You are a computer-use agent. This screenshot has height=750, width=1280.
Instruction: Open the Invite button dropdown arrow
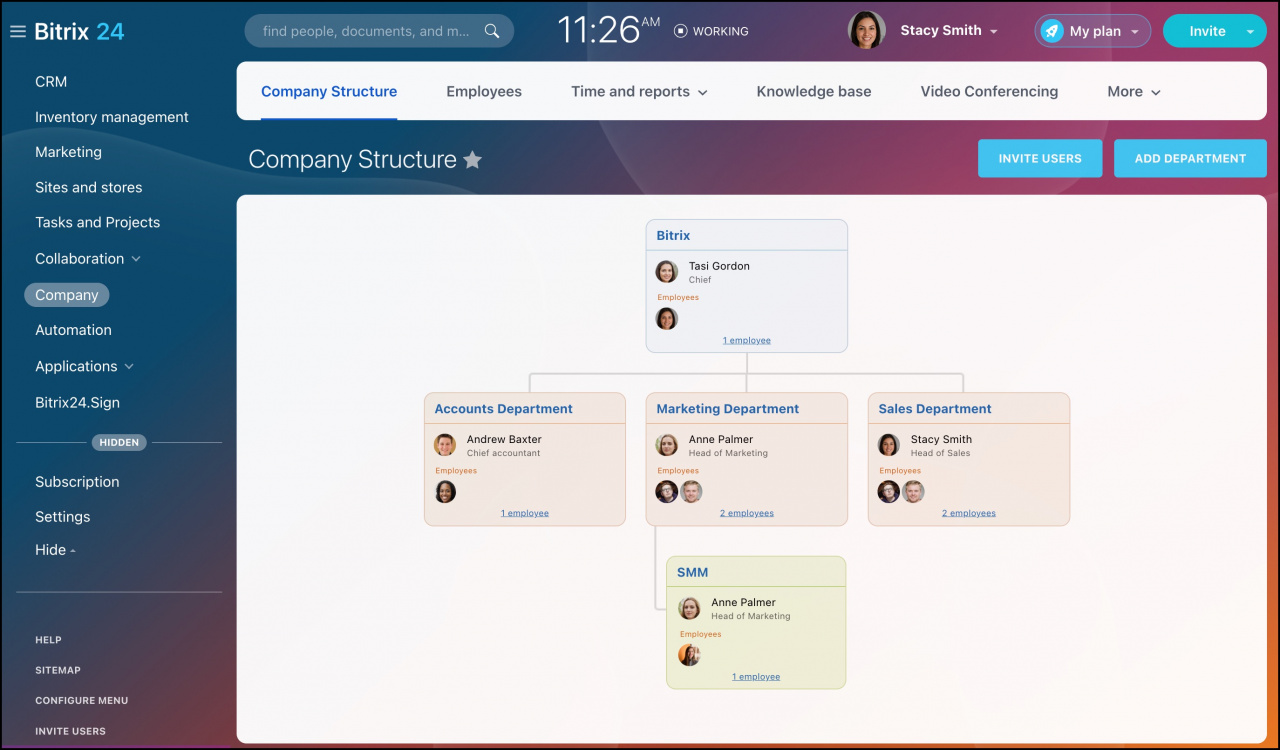coord(1250,32)
